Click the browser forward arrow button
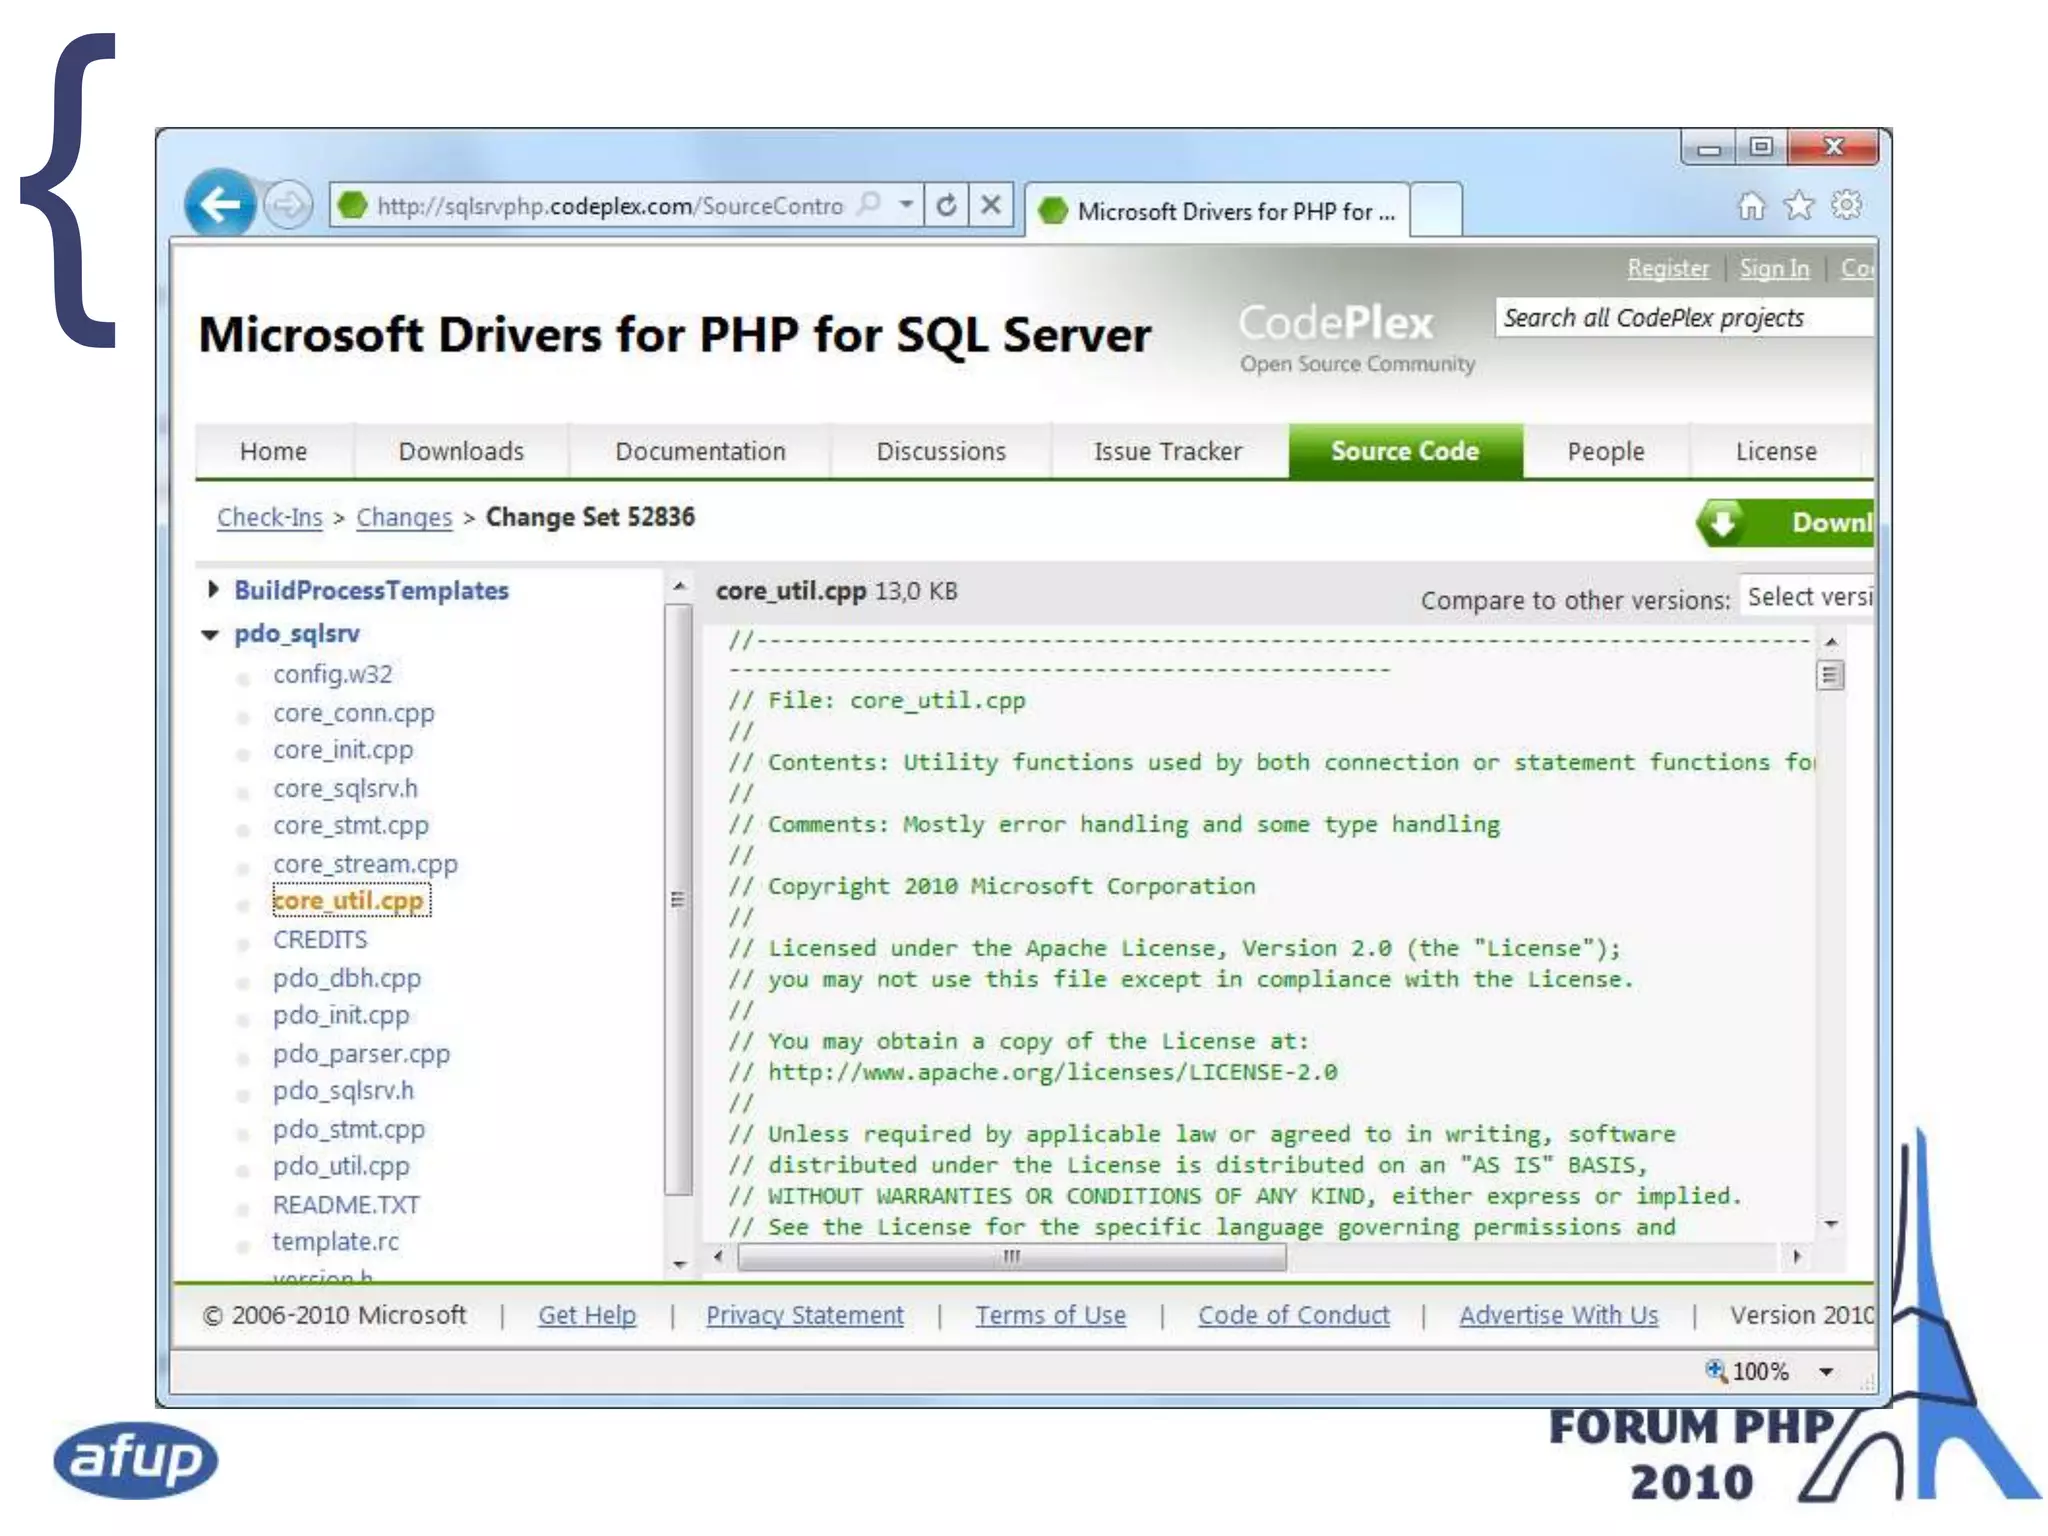The height and width of the screenshot is (1536, 2048). point(289,206)
